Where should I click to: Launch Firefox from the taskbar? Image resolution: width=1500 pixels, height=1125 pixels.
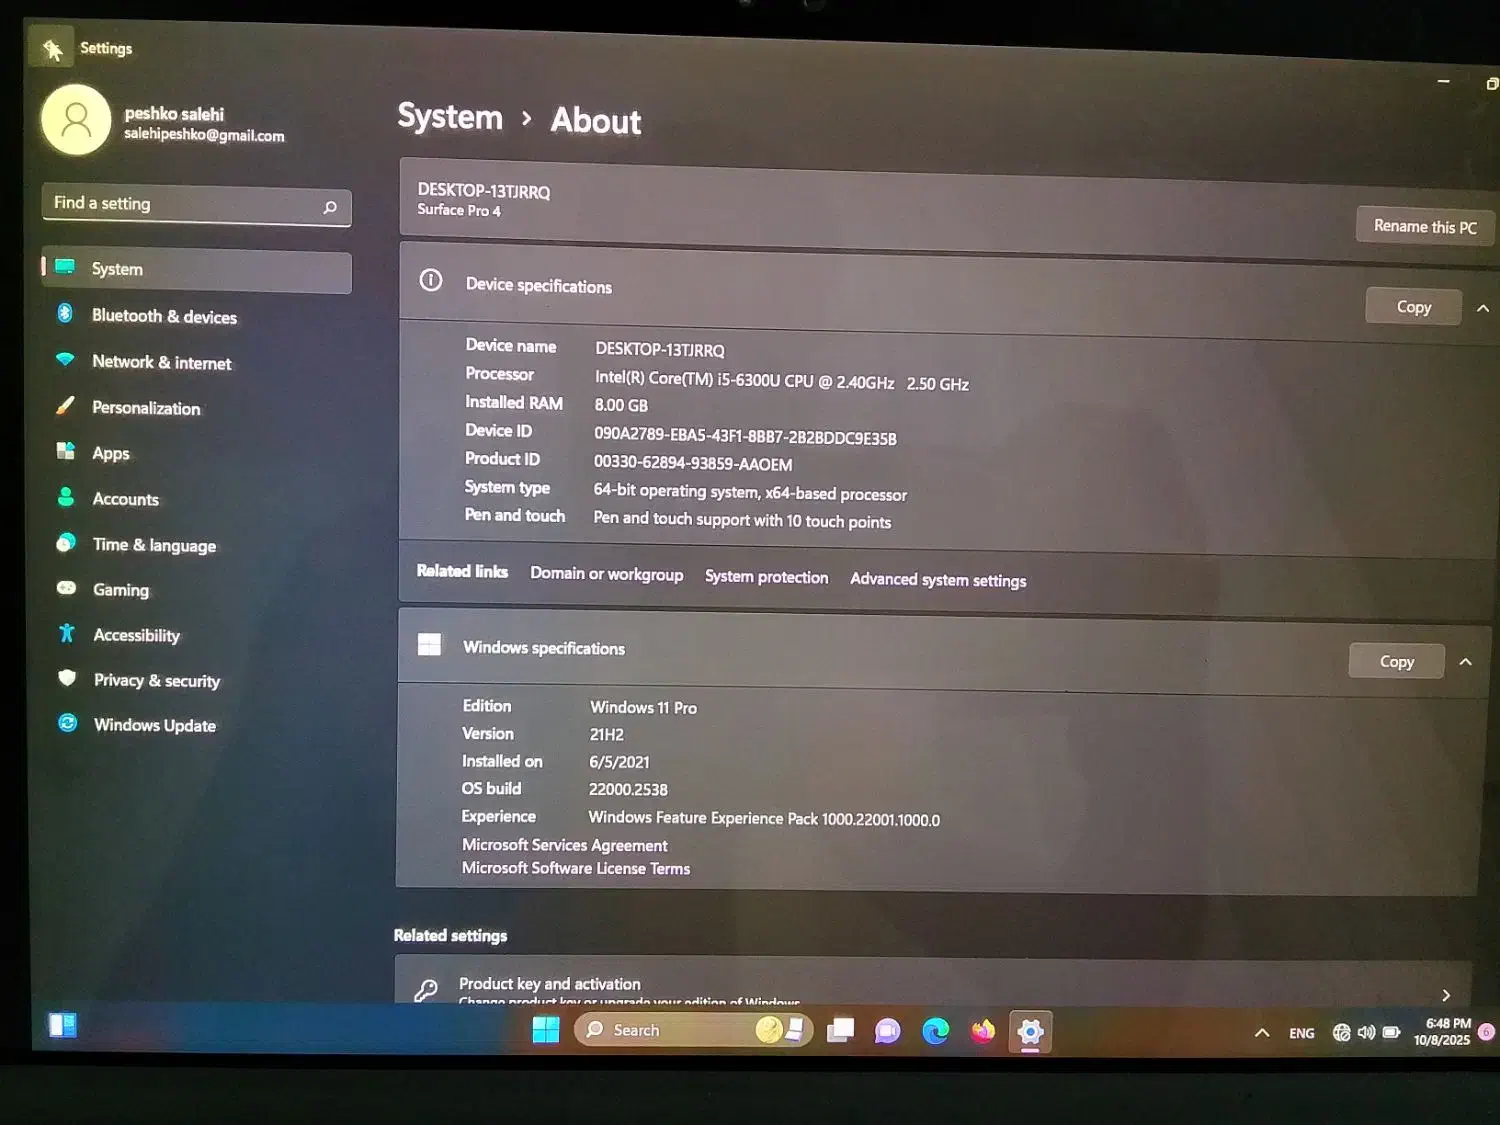[983, 1031]
